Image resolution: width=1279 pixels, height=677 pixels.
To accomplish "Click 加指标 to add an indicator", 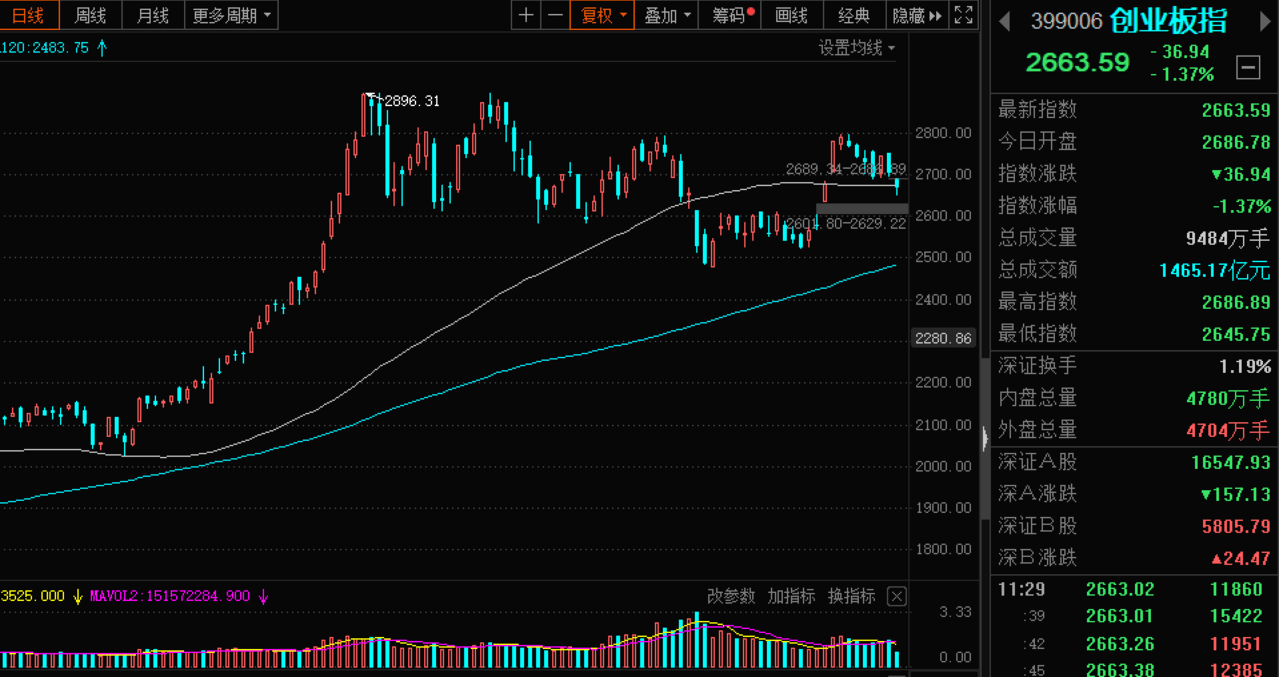I will click(x=791, y=596).
